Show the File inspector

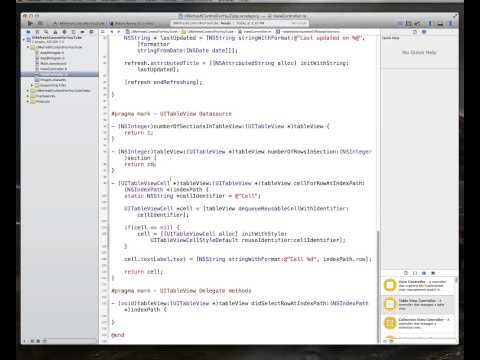[x=415, y=32]
